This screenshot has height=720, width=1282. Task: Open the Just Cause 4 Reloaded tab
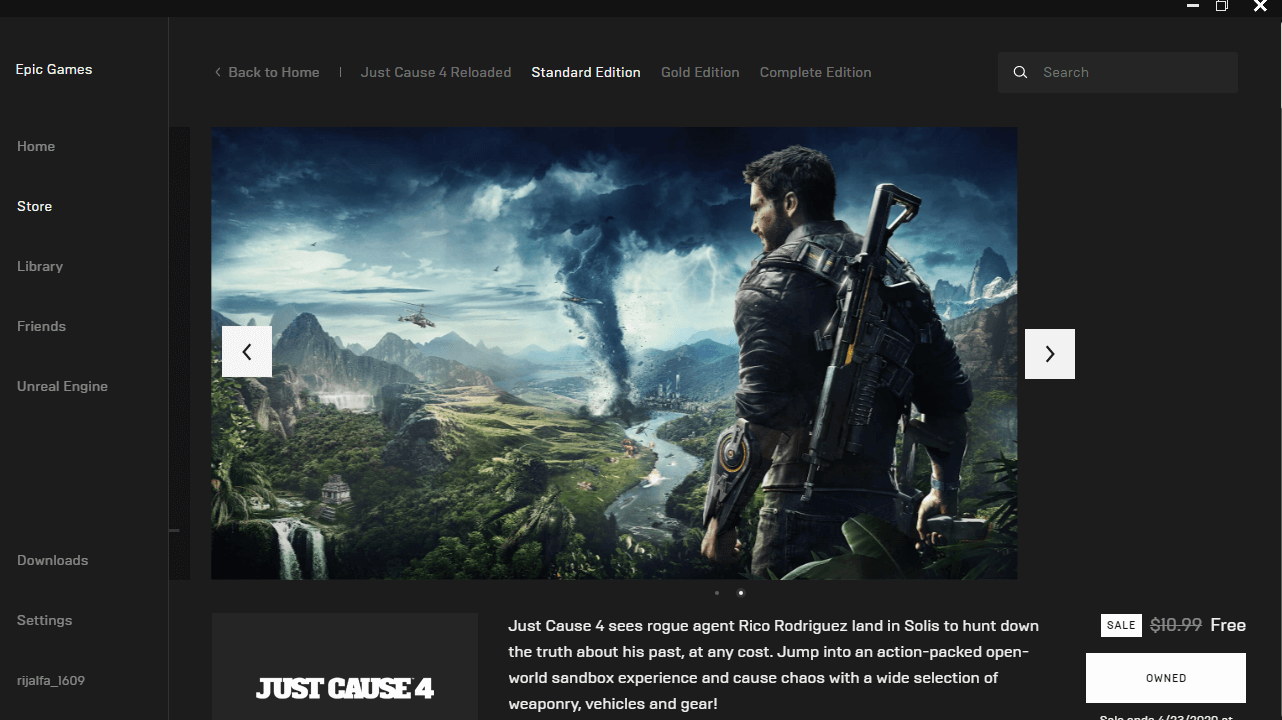click(436, 73)
